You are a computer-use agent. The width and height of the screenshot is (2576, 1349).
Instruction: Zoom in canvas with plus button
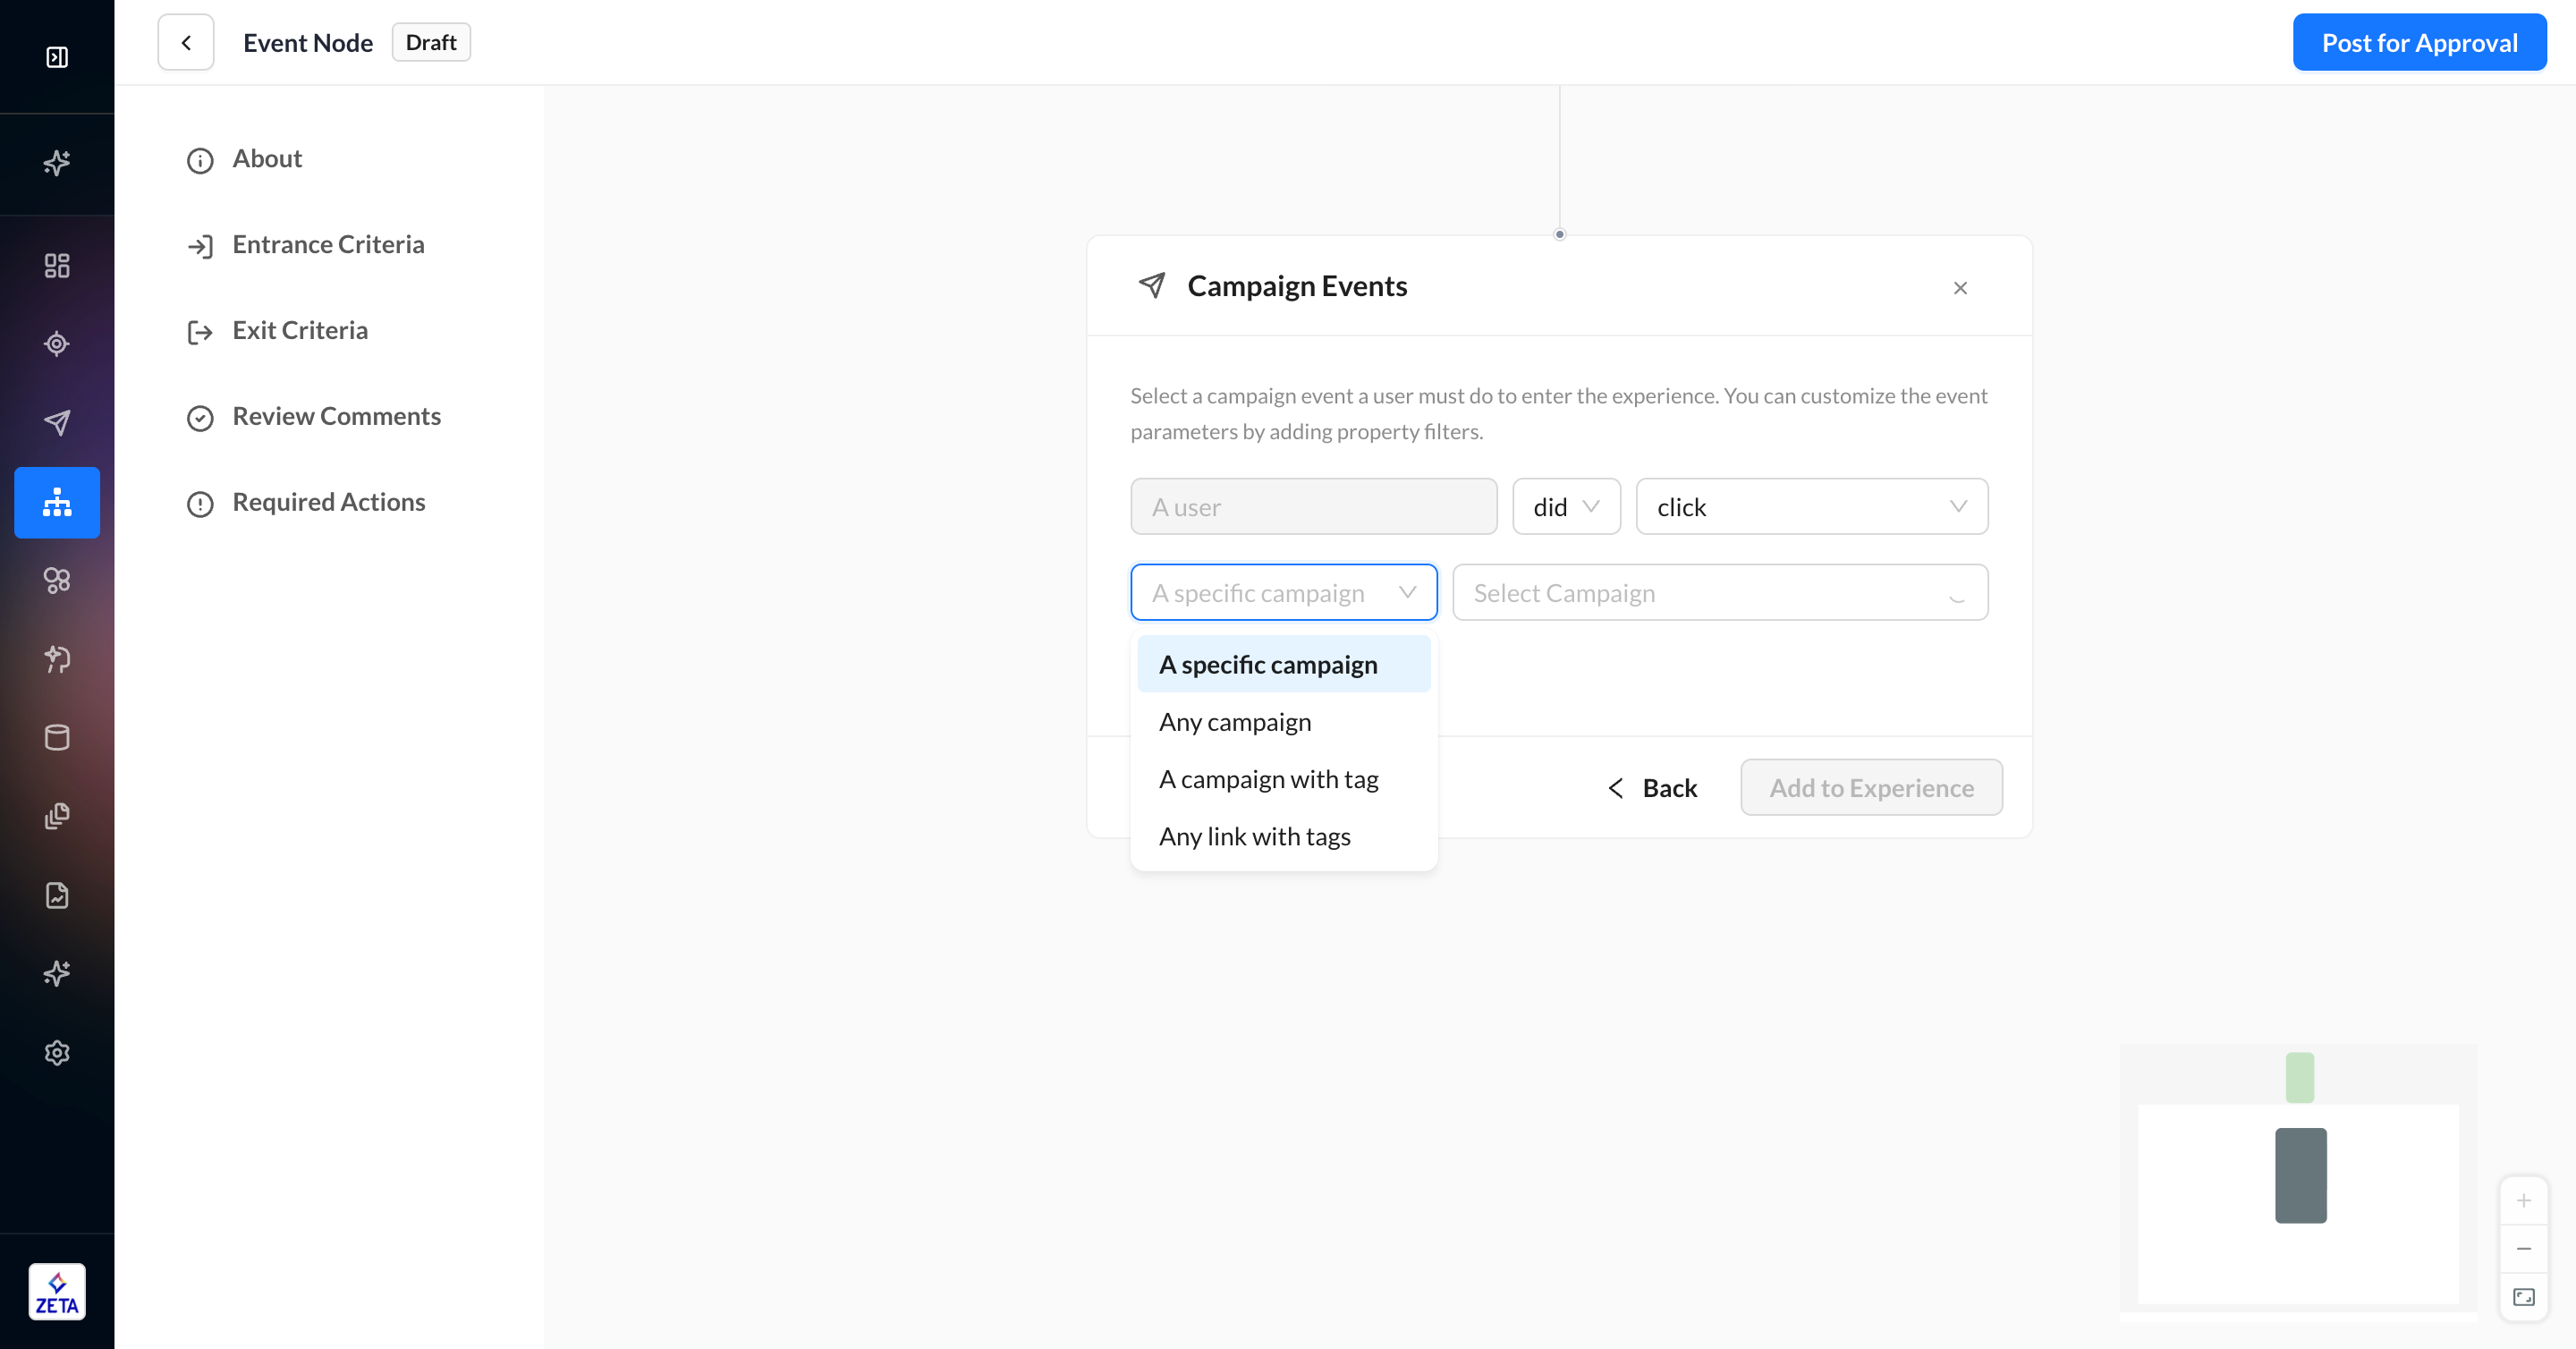click(x=2523, y=1201)
